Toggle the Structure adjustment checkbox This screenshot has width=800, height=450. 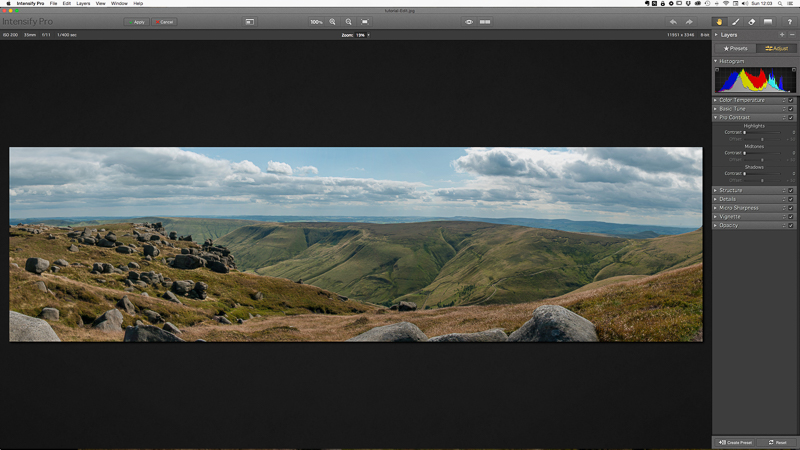coord(791,190)
